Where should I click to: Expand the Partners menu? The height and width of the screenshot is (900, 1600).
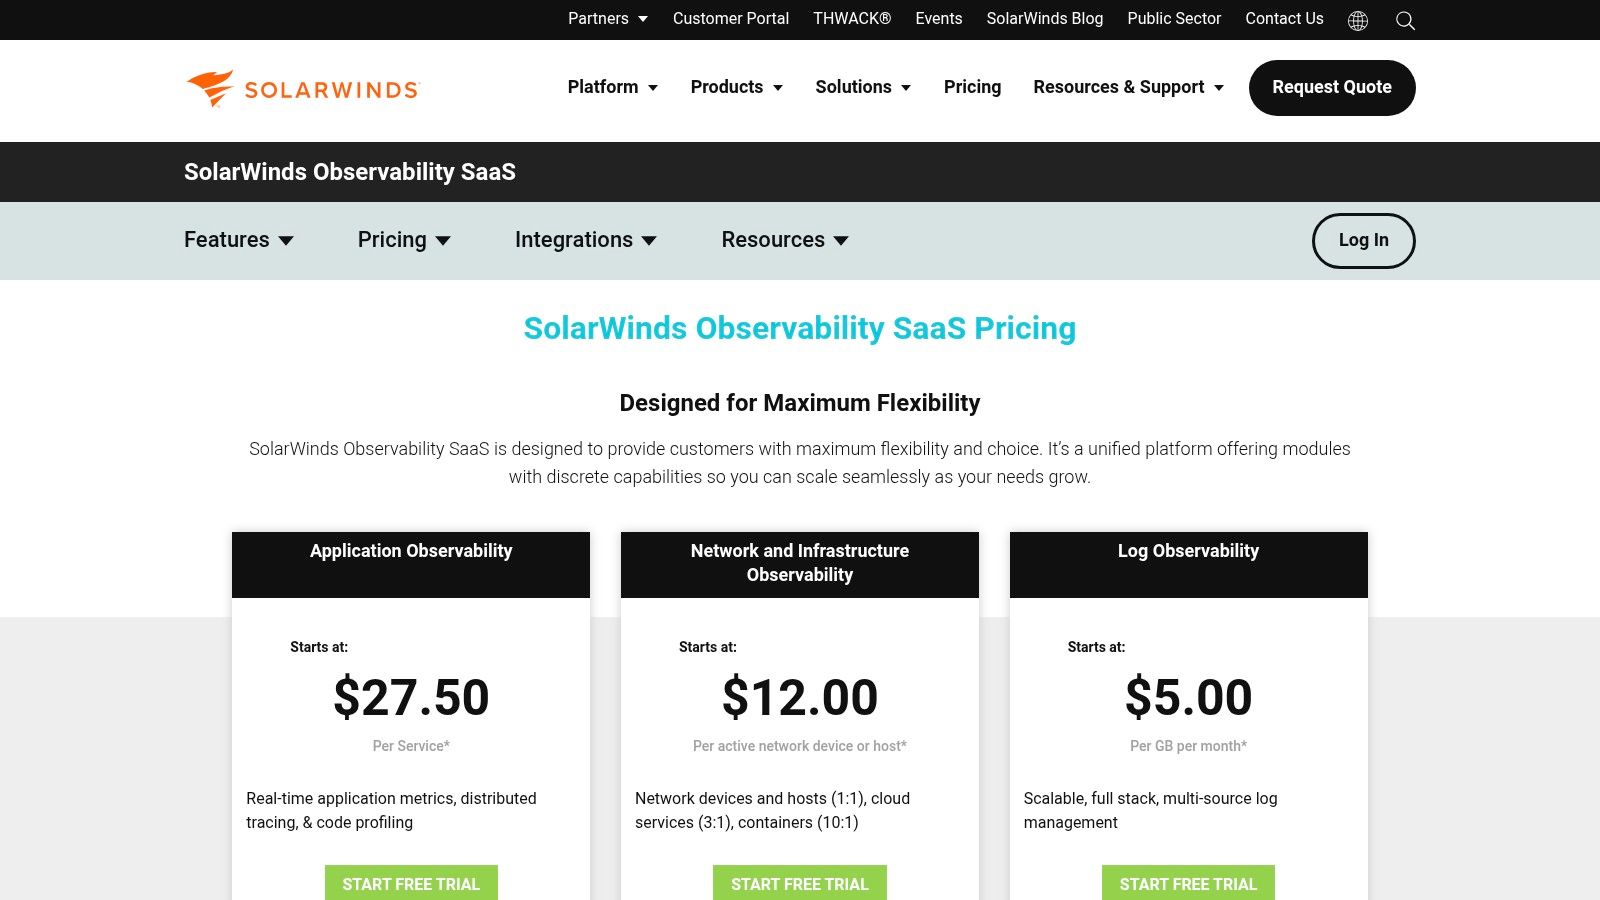click(606, 19)
